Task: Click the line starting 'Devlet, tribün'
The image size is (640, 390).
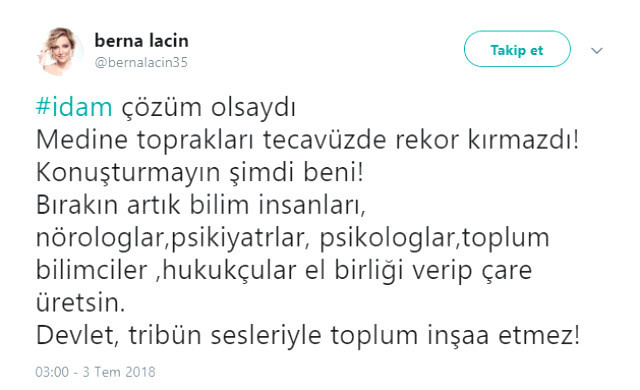Action: pos(308,336)
